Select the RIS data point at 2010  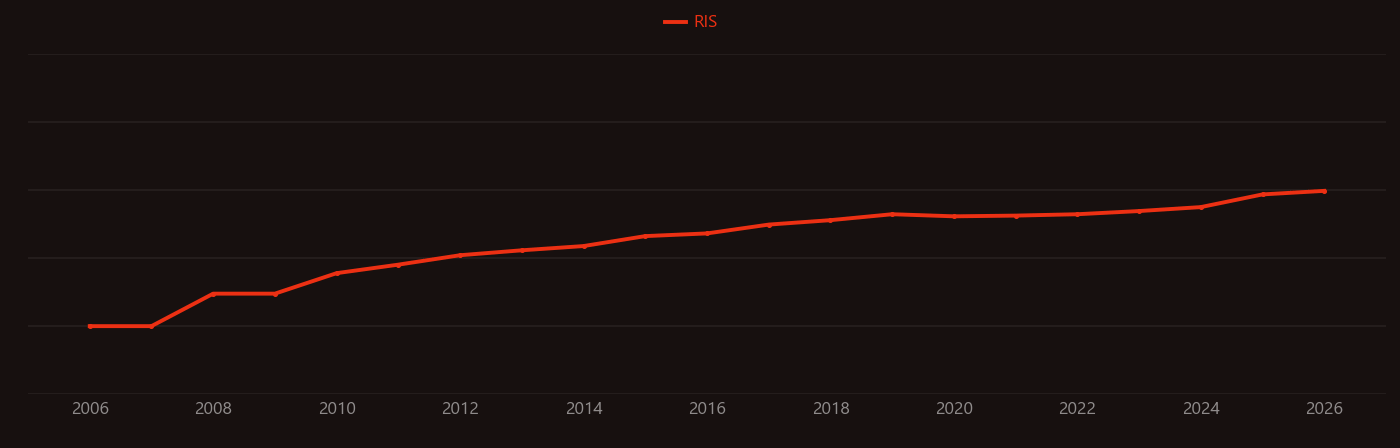(337, 273)
